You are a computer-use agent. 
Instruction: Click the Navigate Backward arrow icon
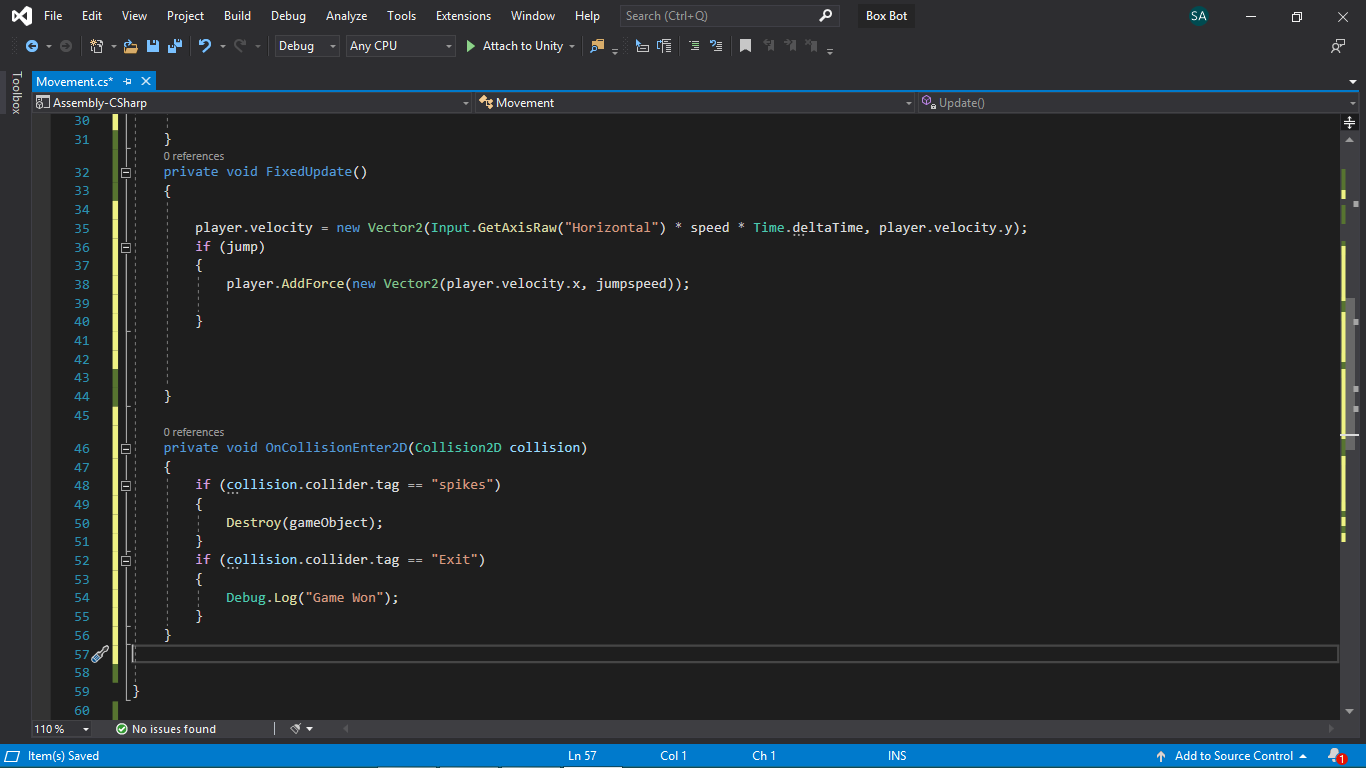(32, 46)
